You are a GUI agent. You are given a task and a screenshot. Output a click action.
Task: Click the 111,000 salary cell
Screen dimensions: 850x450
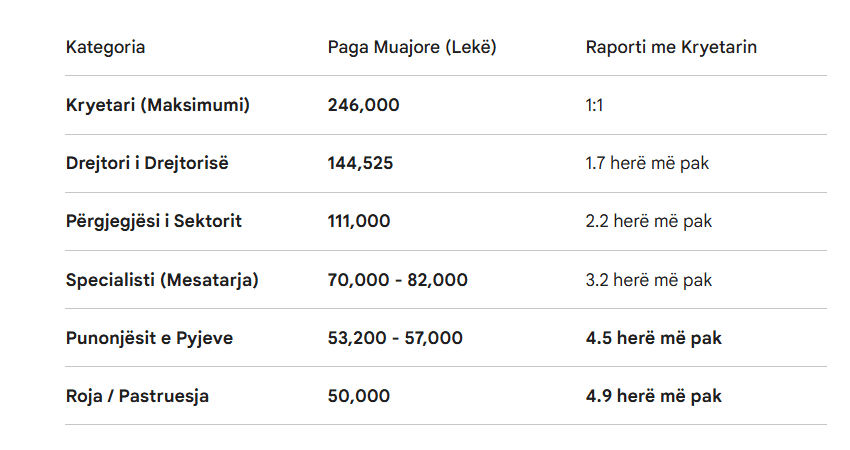point(358,221)
